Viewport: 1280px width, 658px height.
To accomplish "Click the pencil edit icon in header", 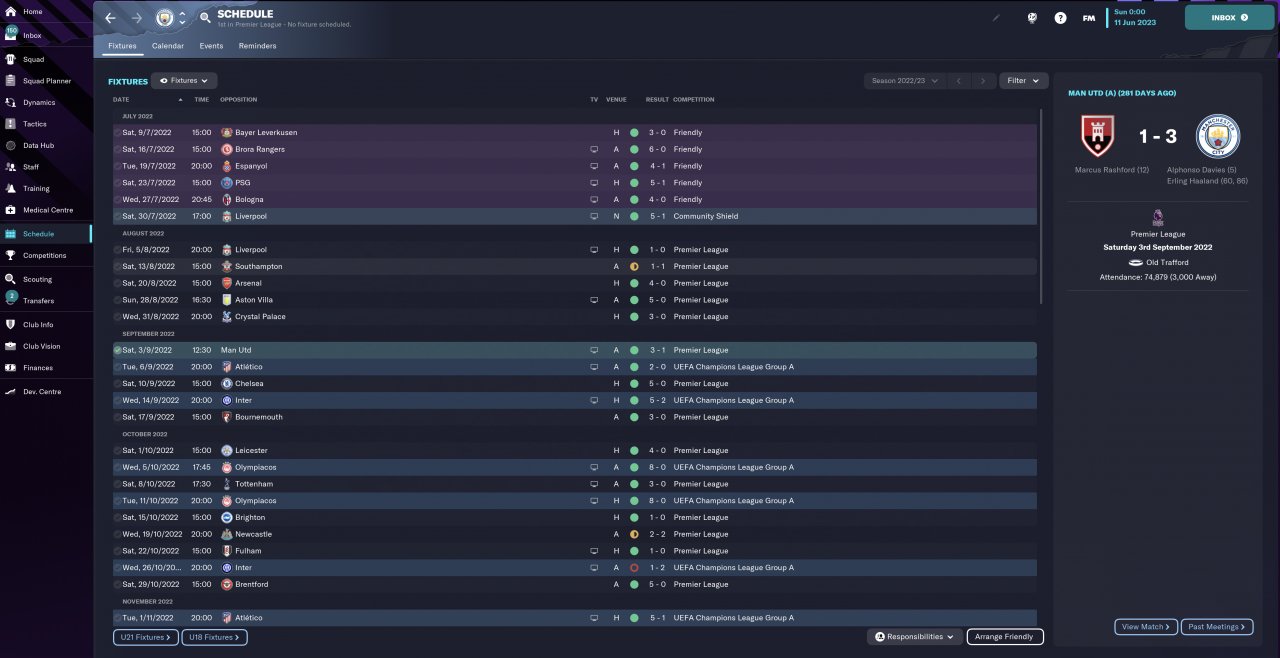I will coord(996,18).
